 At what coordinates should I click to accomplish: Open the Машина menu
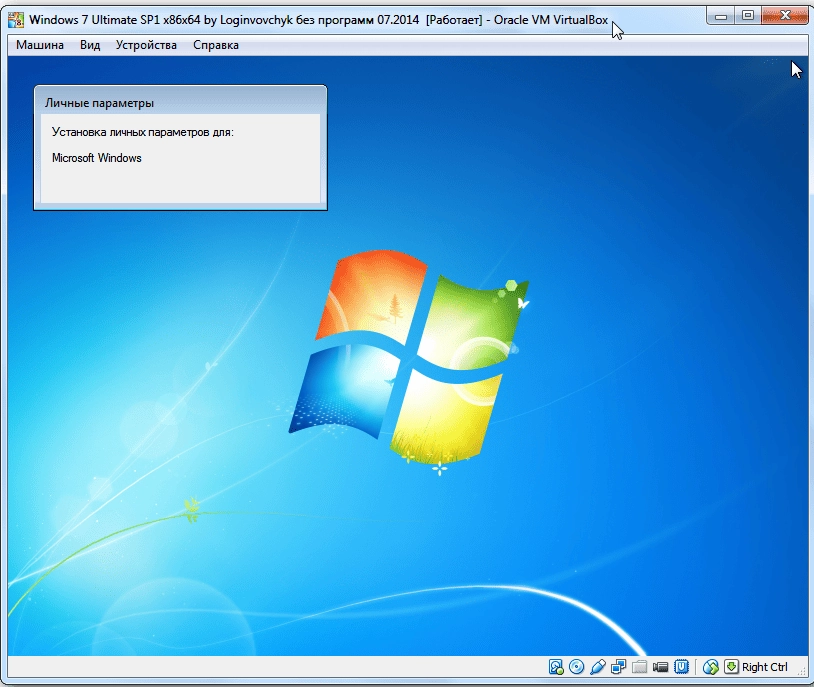(40, 45)
